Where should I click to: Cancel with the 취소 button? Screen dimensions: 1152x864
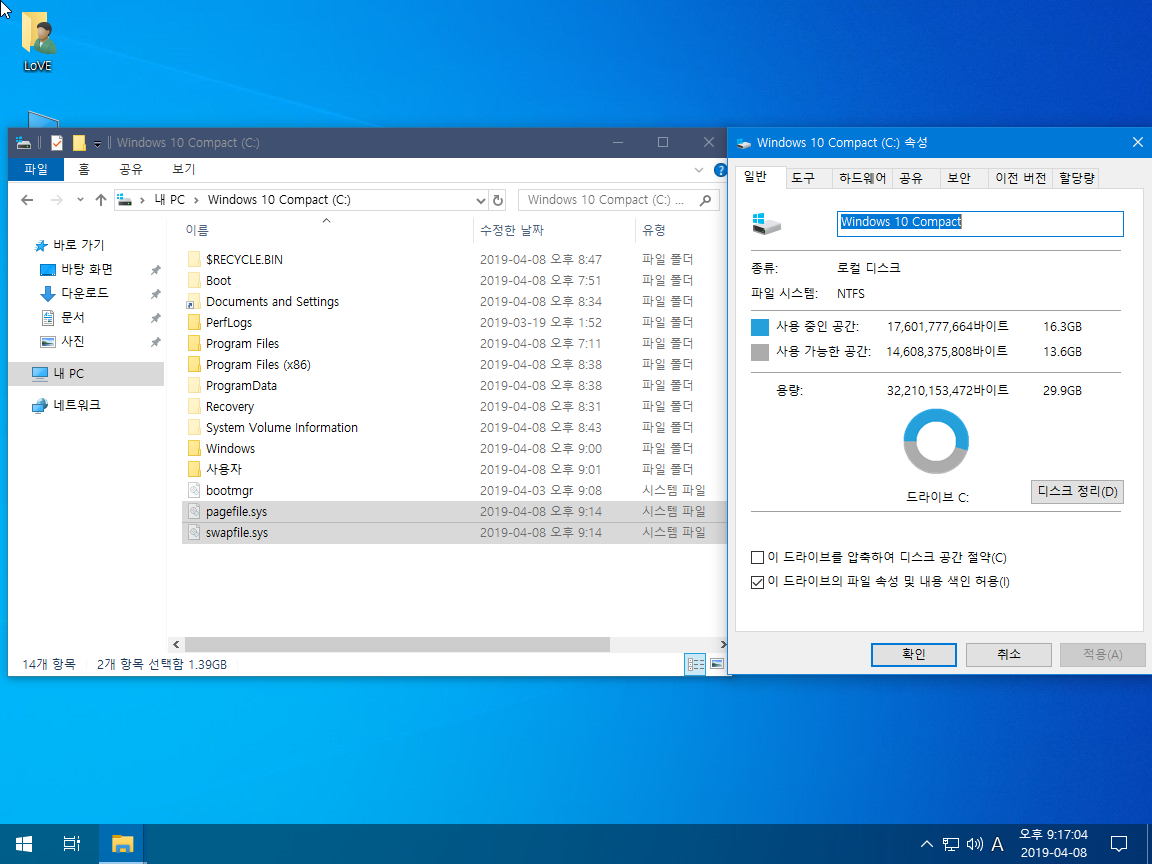click(x=1008, y=654)
